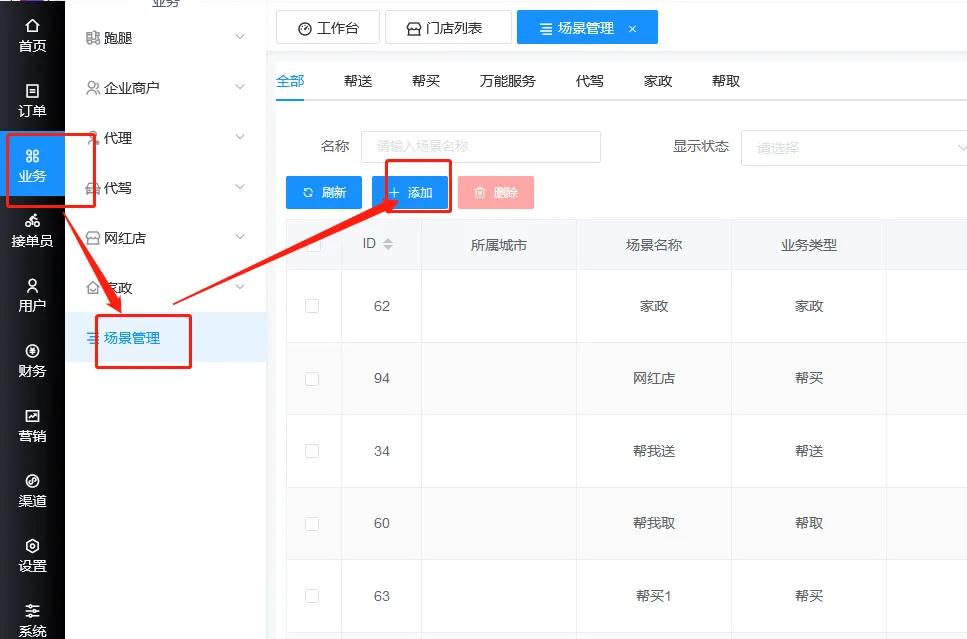Screen dimensions: 967x639
Task: Tick the checkbox for row ID 94
Action: click(x=312, y=379)
